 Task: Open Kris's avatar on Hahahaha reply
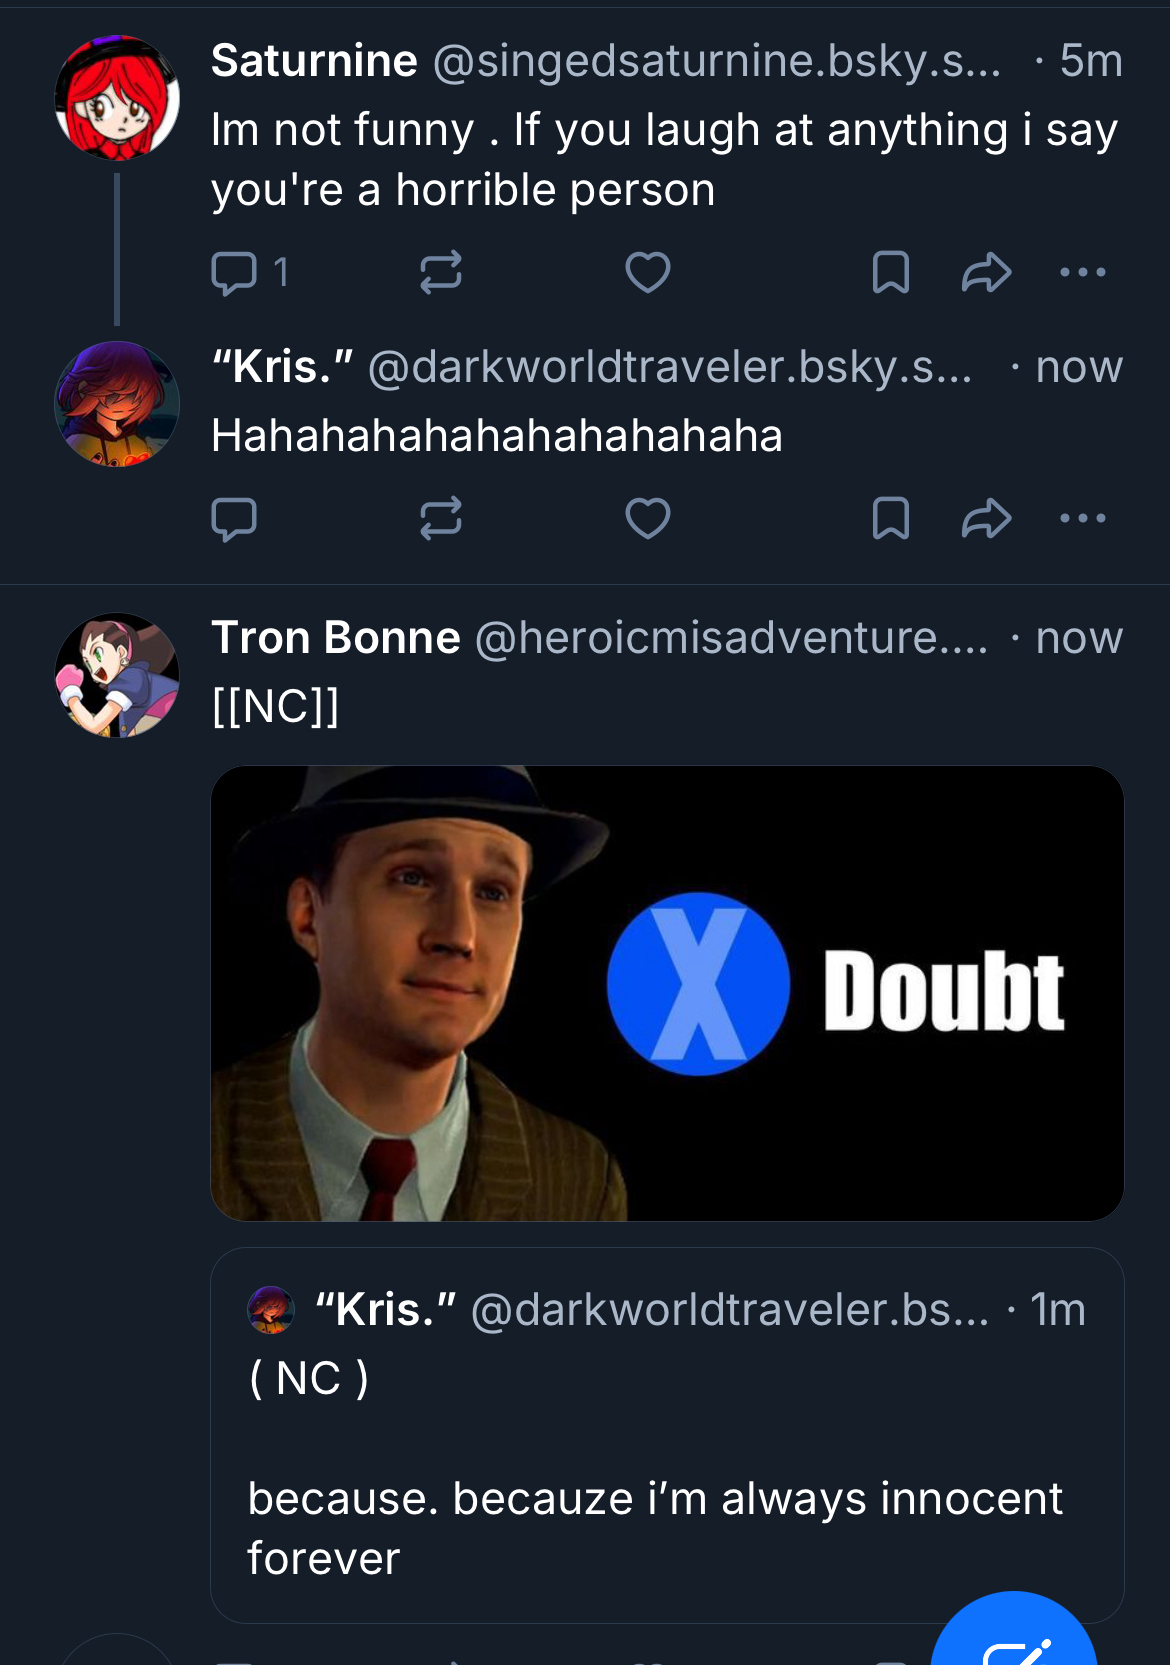click(117, 404)
